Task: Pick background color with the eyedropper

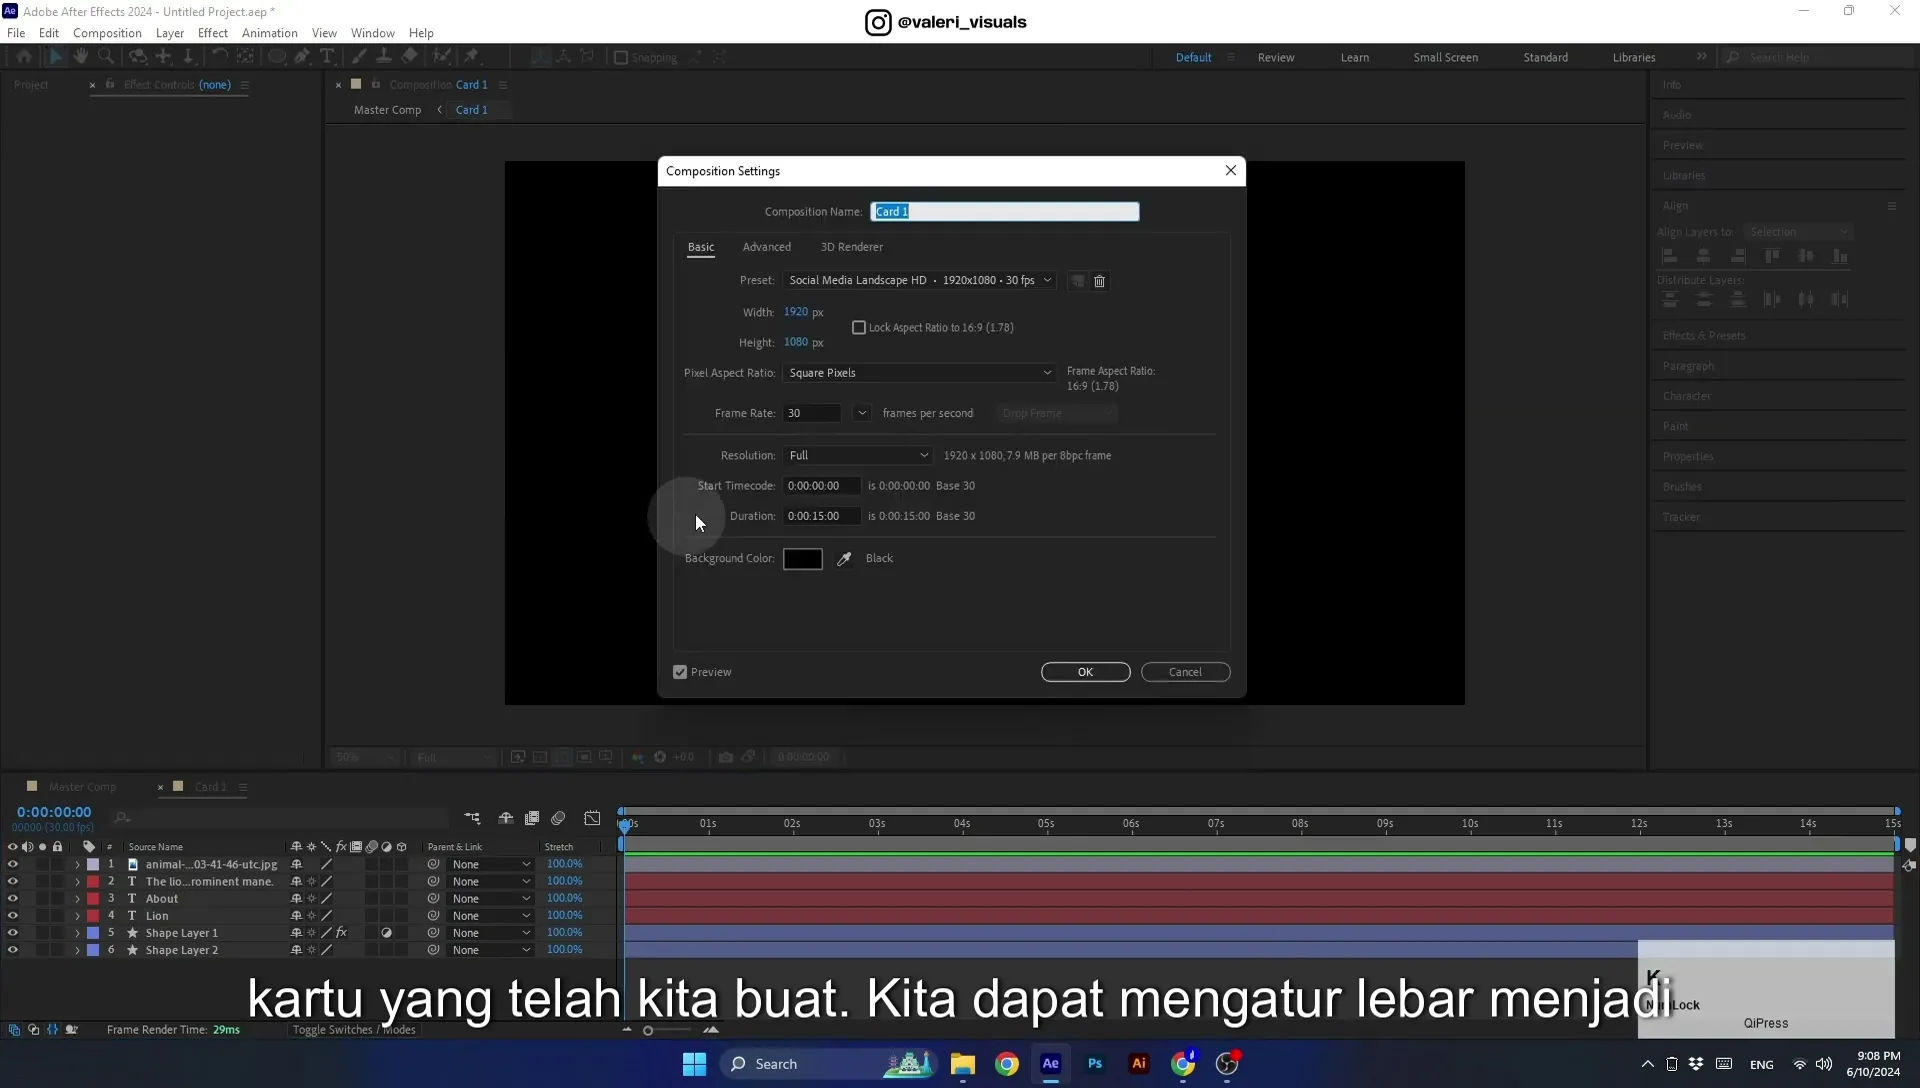Action: (x=844, y=559)
